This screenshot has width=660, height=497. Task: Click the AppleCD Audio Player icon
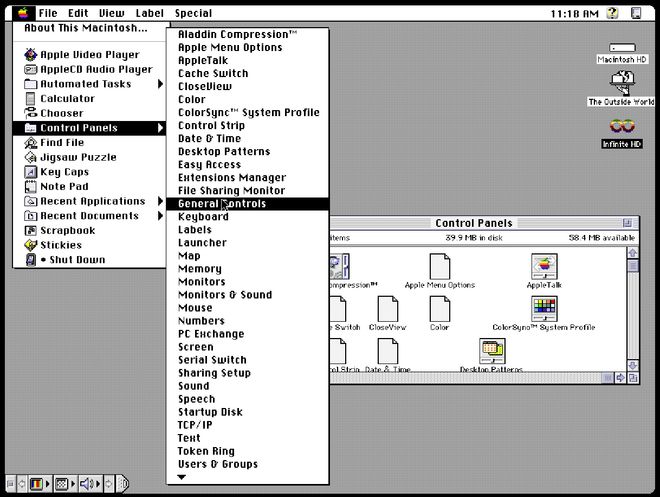click(31, 69)
